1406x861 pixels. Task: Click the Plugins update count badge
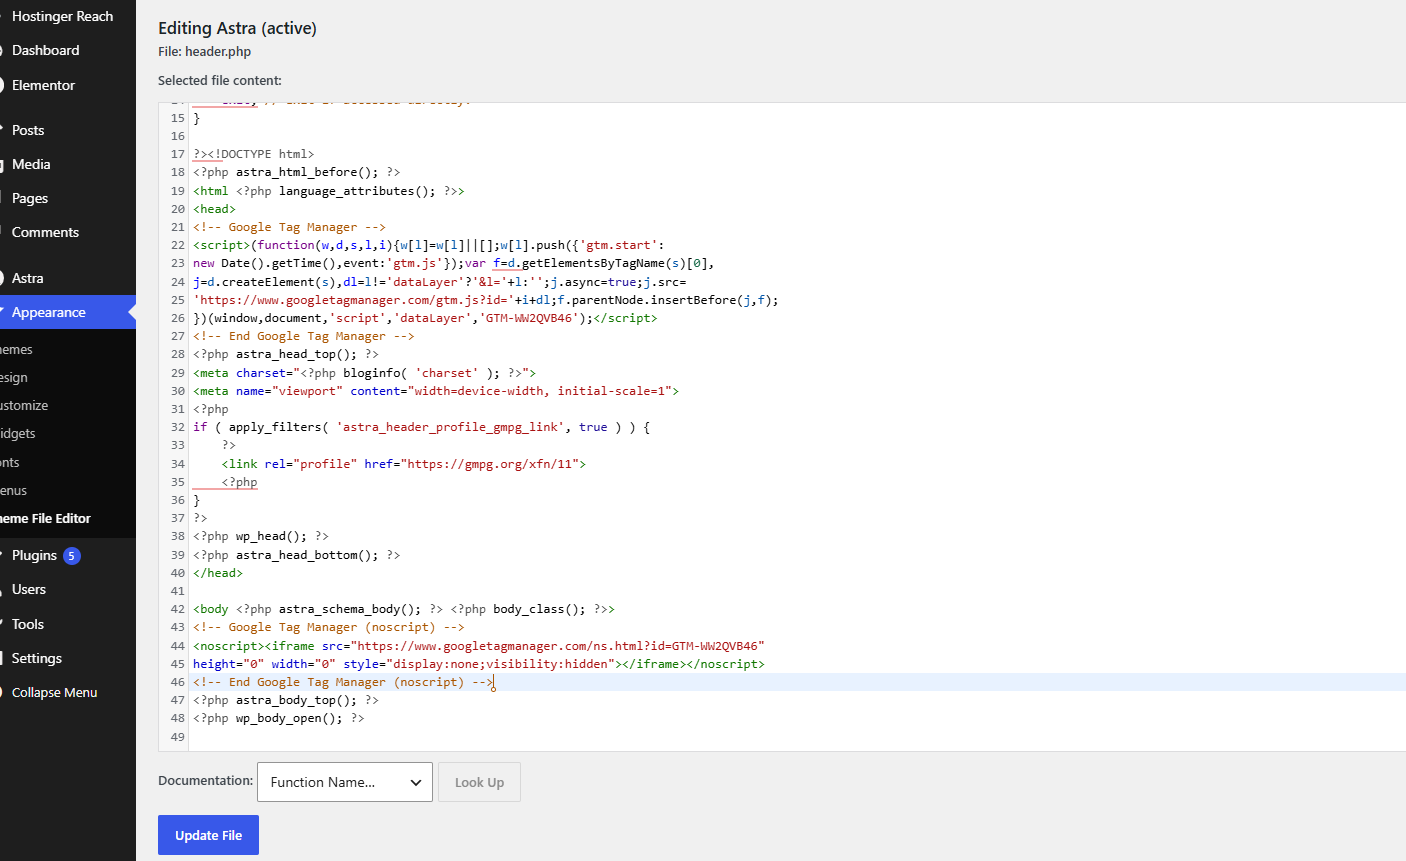click(x=72, y=556)
